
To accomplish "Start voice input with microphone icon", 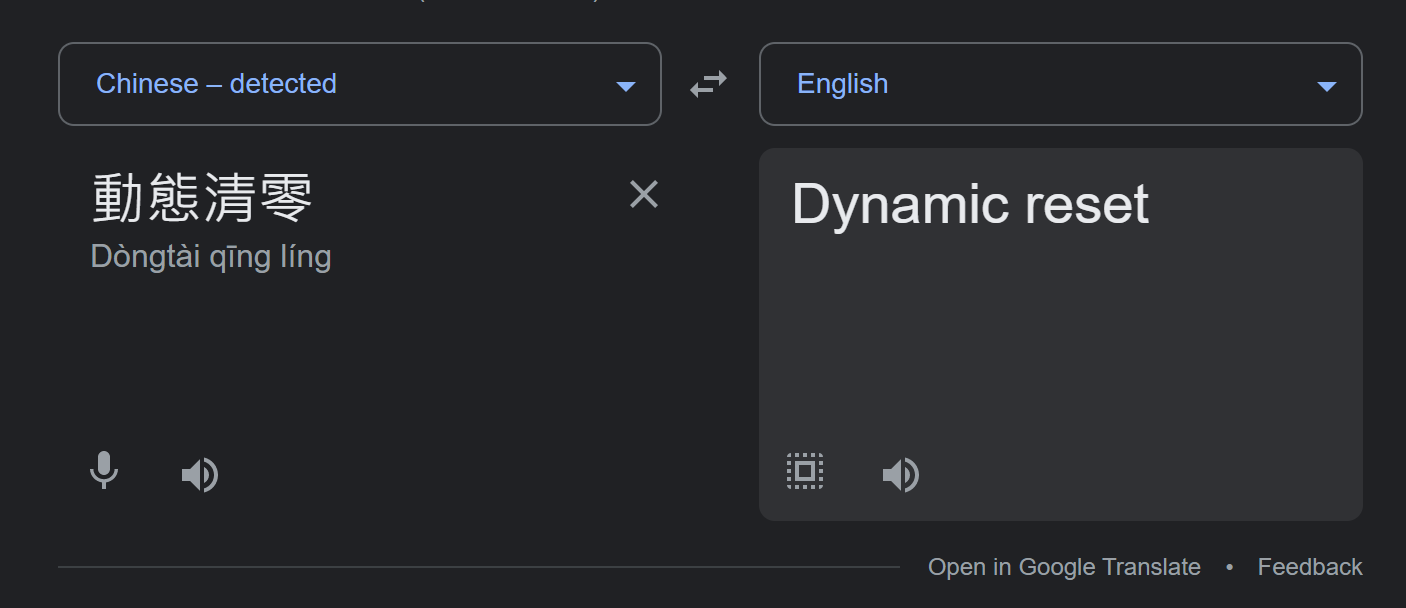I will [104, 471].
